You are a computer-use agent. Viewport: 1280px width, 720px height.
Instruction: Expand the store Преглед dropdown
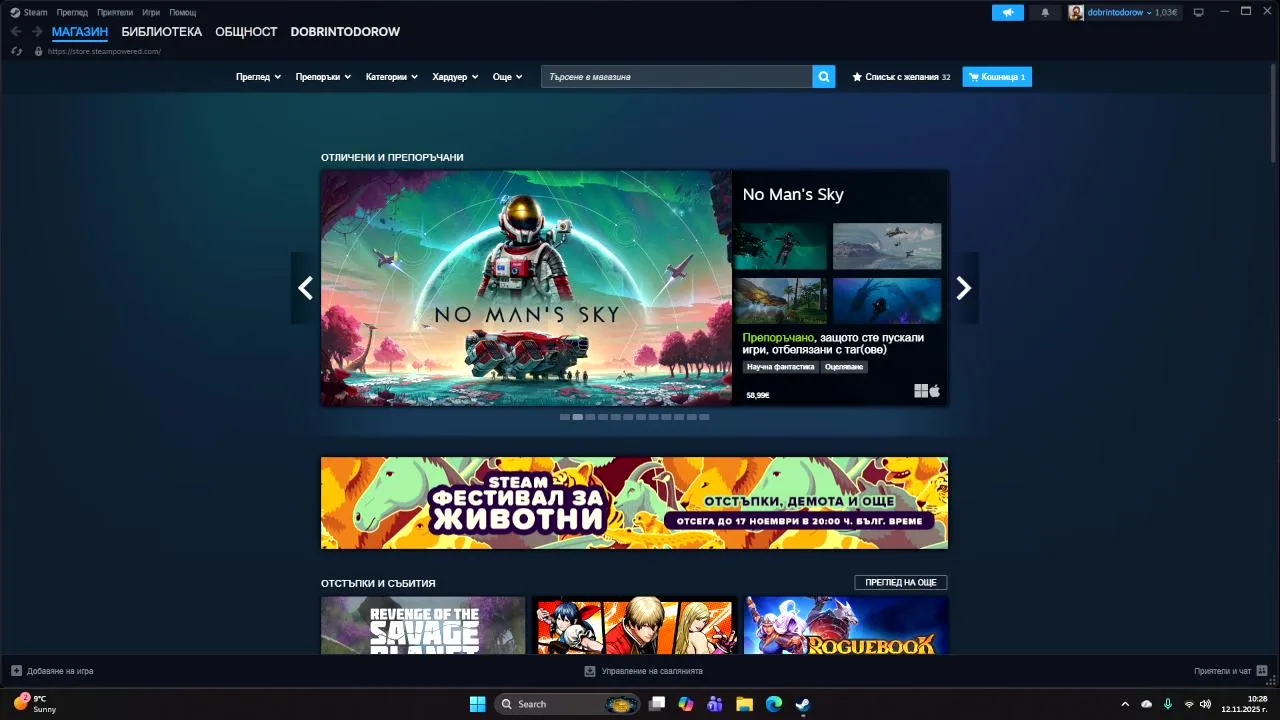[x=258, y=77]
